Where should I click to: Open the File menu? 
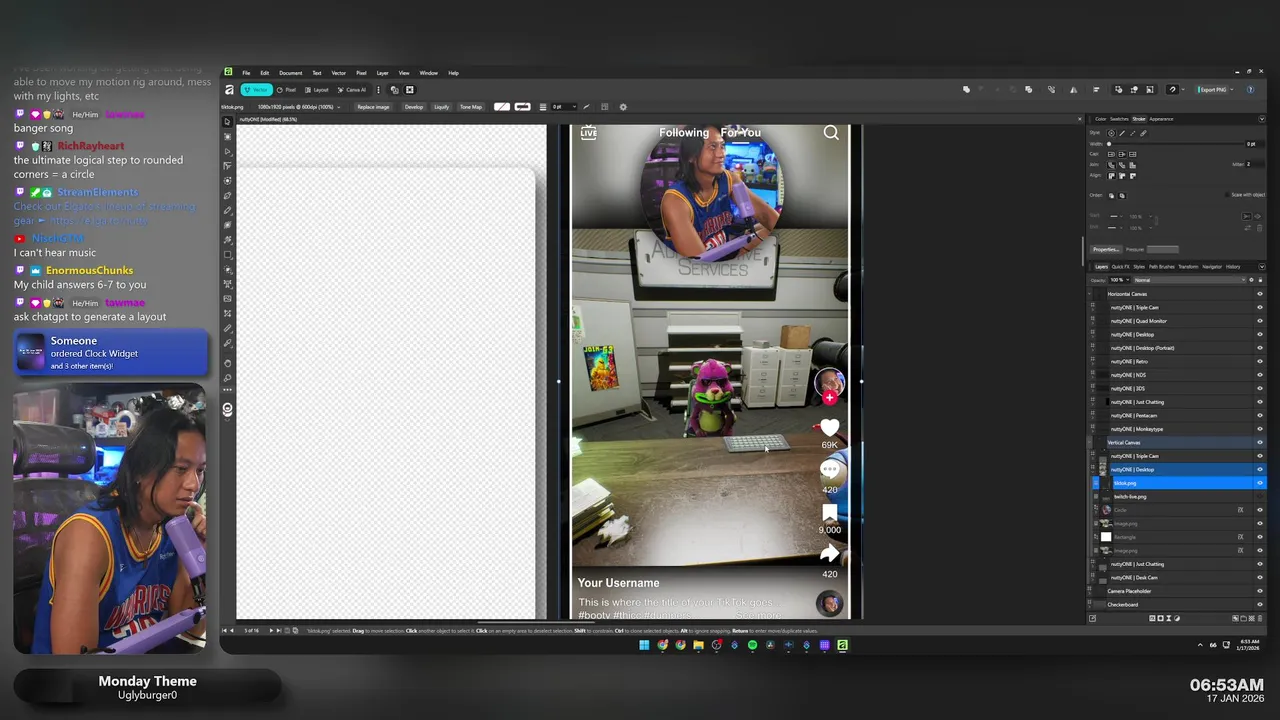(x=246, y=73)
